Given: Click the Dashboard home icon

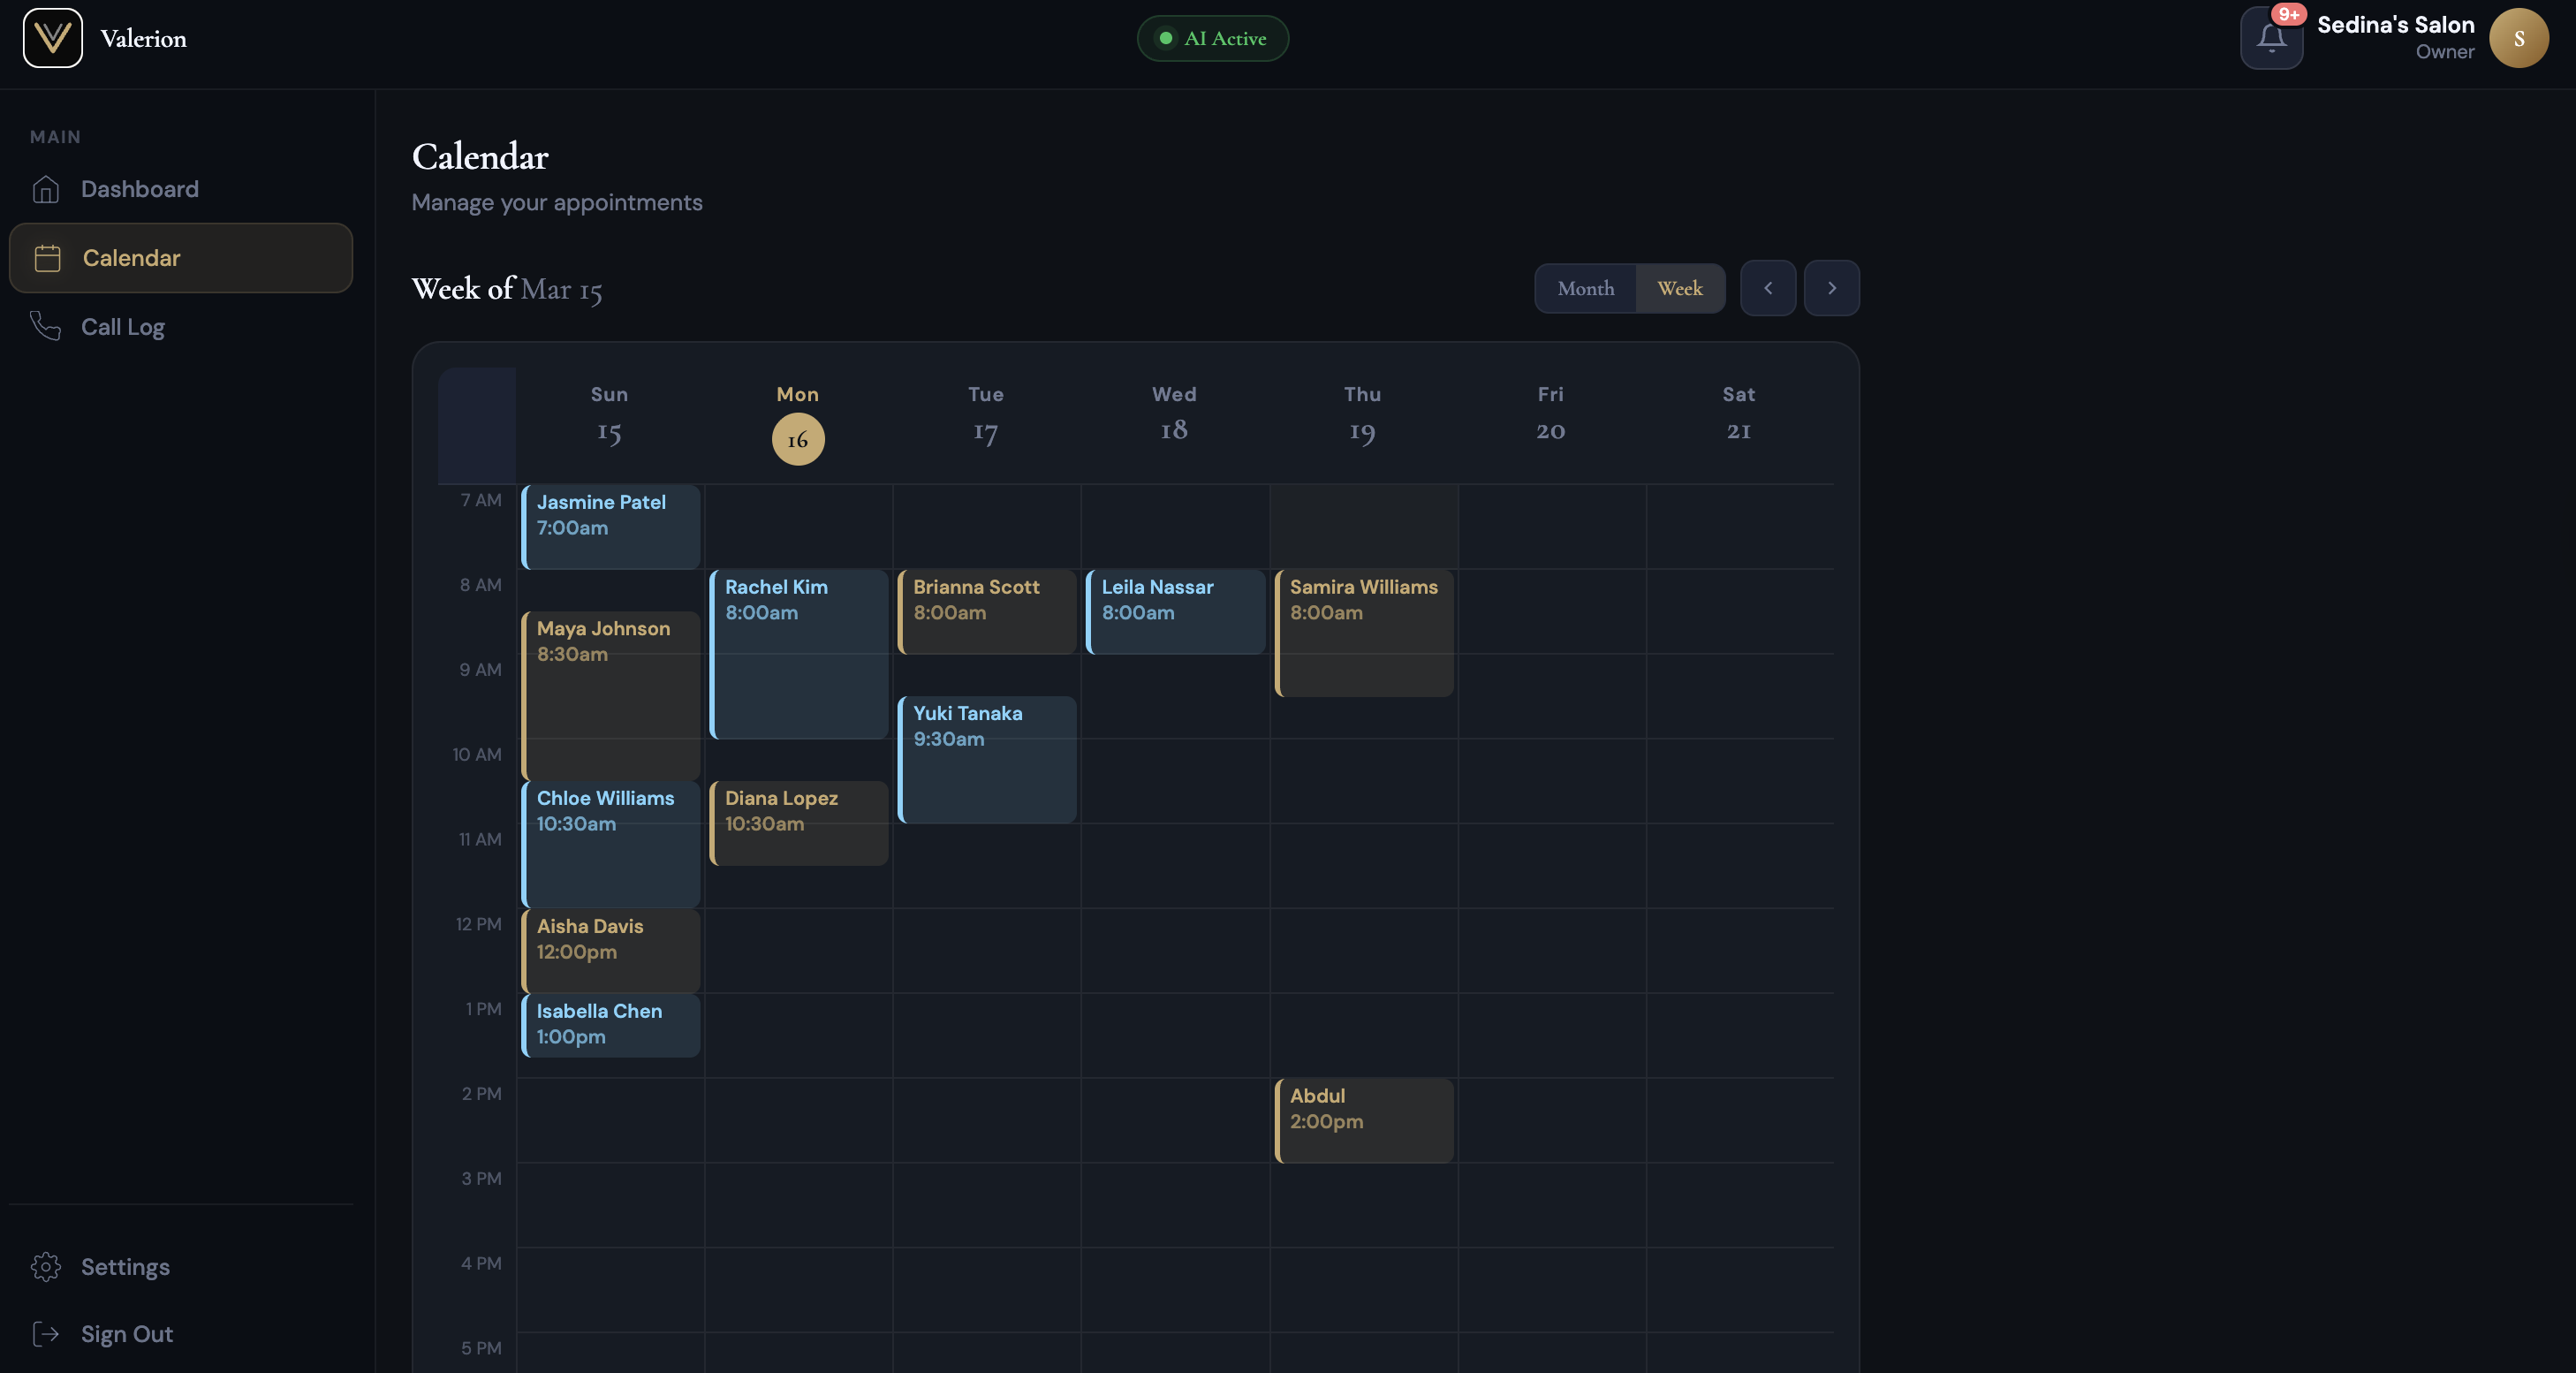Looking at the screenshot, I should [x=46, y=189].
